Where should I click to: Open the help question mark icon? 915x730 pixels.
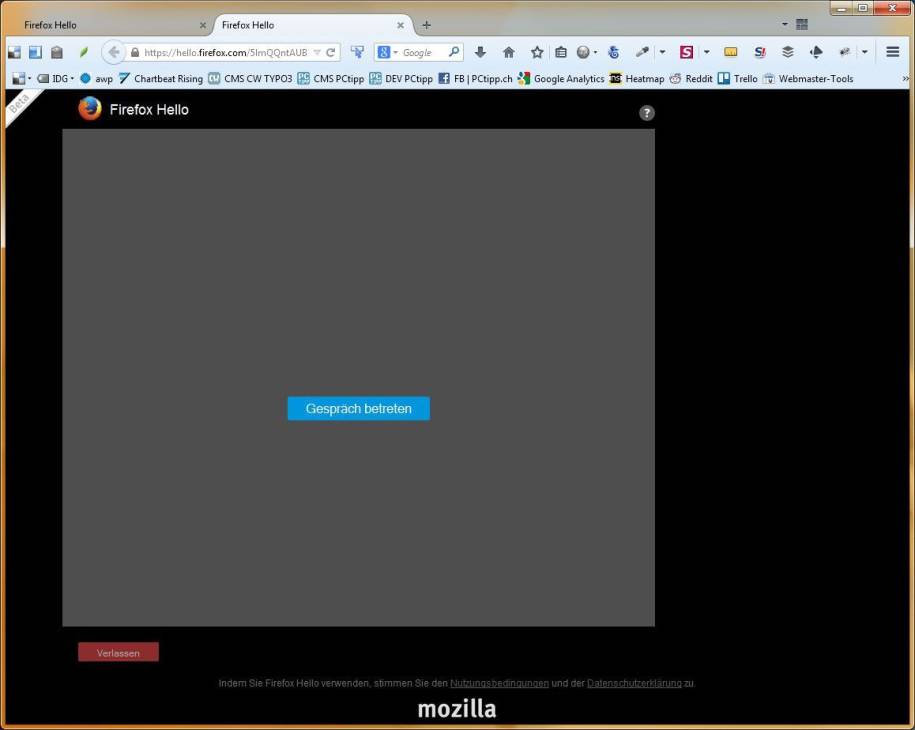coord(647,113)
